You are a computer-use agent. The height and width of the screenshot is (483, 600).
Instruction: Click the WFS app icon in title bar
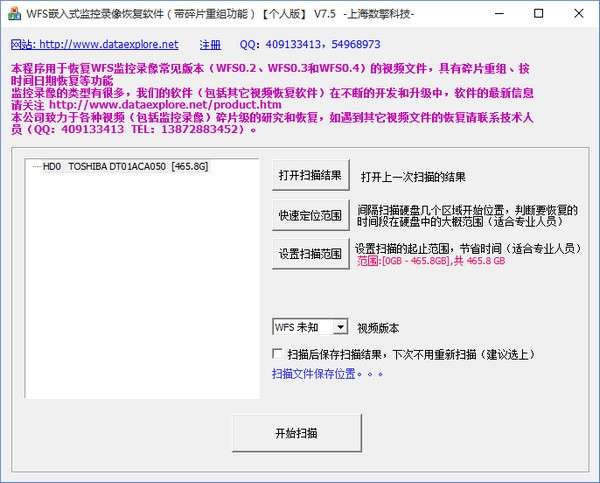tap(15, 14)
